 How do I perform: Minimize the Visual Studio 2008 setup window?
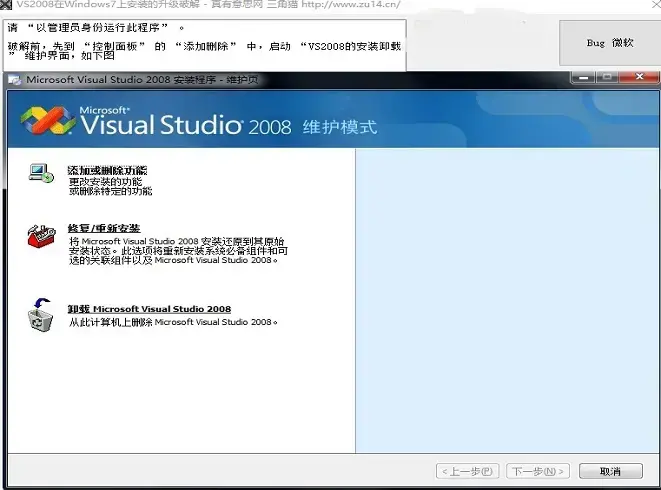583,78
